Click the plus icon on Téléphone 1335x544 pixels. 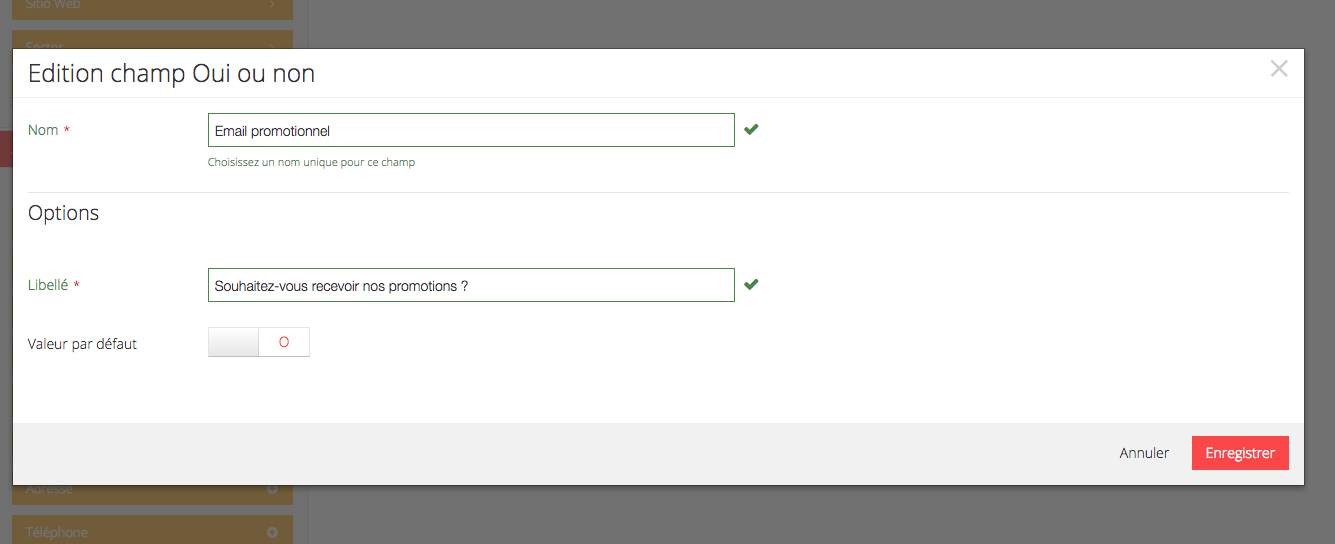click(272, 532)
